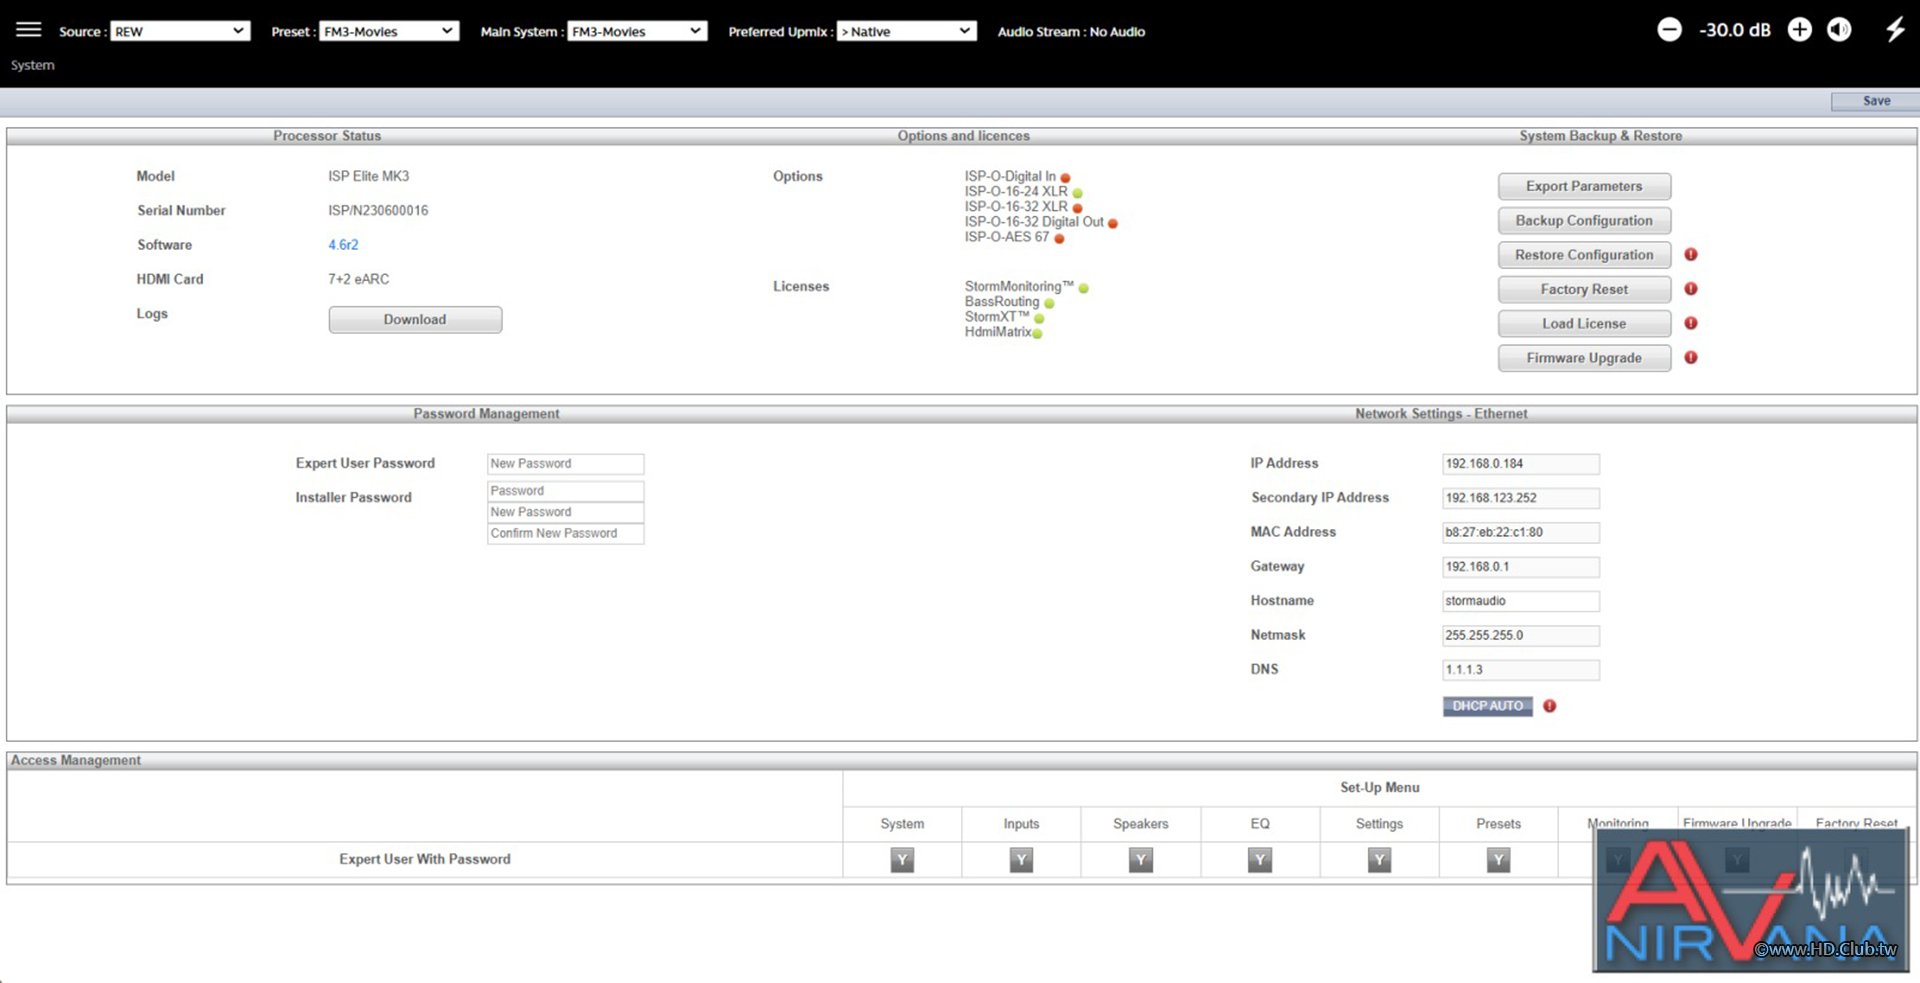Click warning icon next to DHCP AUTO
Image resolution: width=1920 pixels, height=983 pixels.
click(x=1549, y=706)
